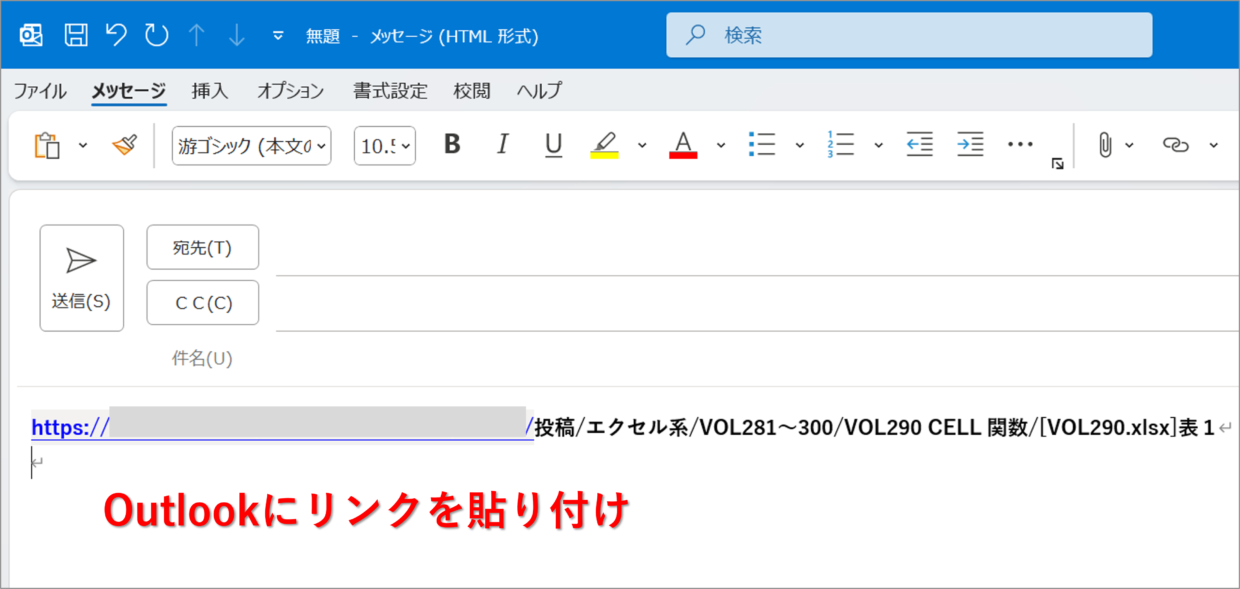
Task: Click the Insert Link chain icon
Action: 1176,145
